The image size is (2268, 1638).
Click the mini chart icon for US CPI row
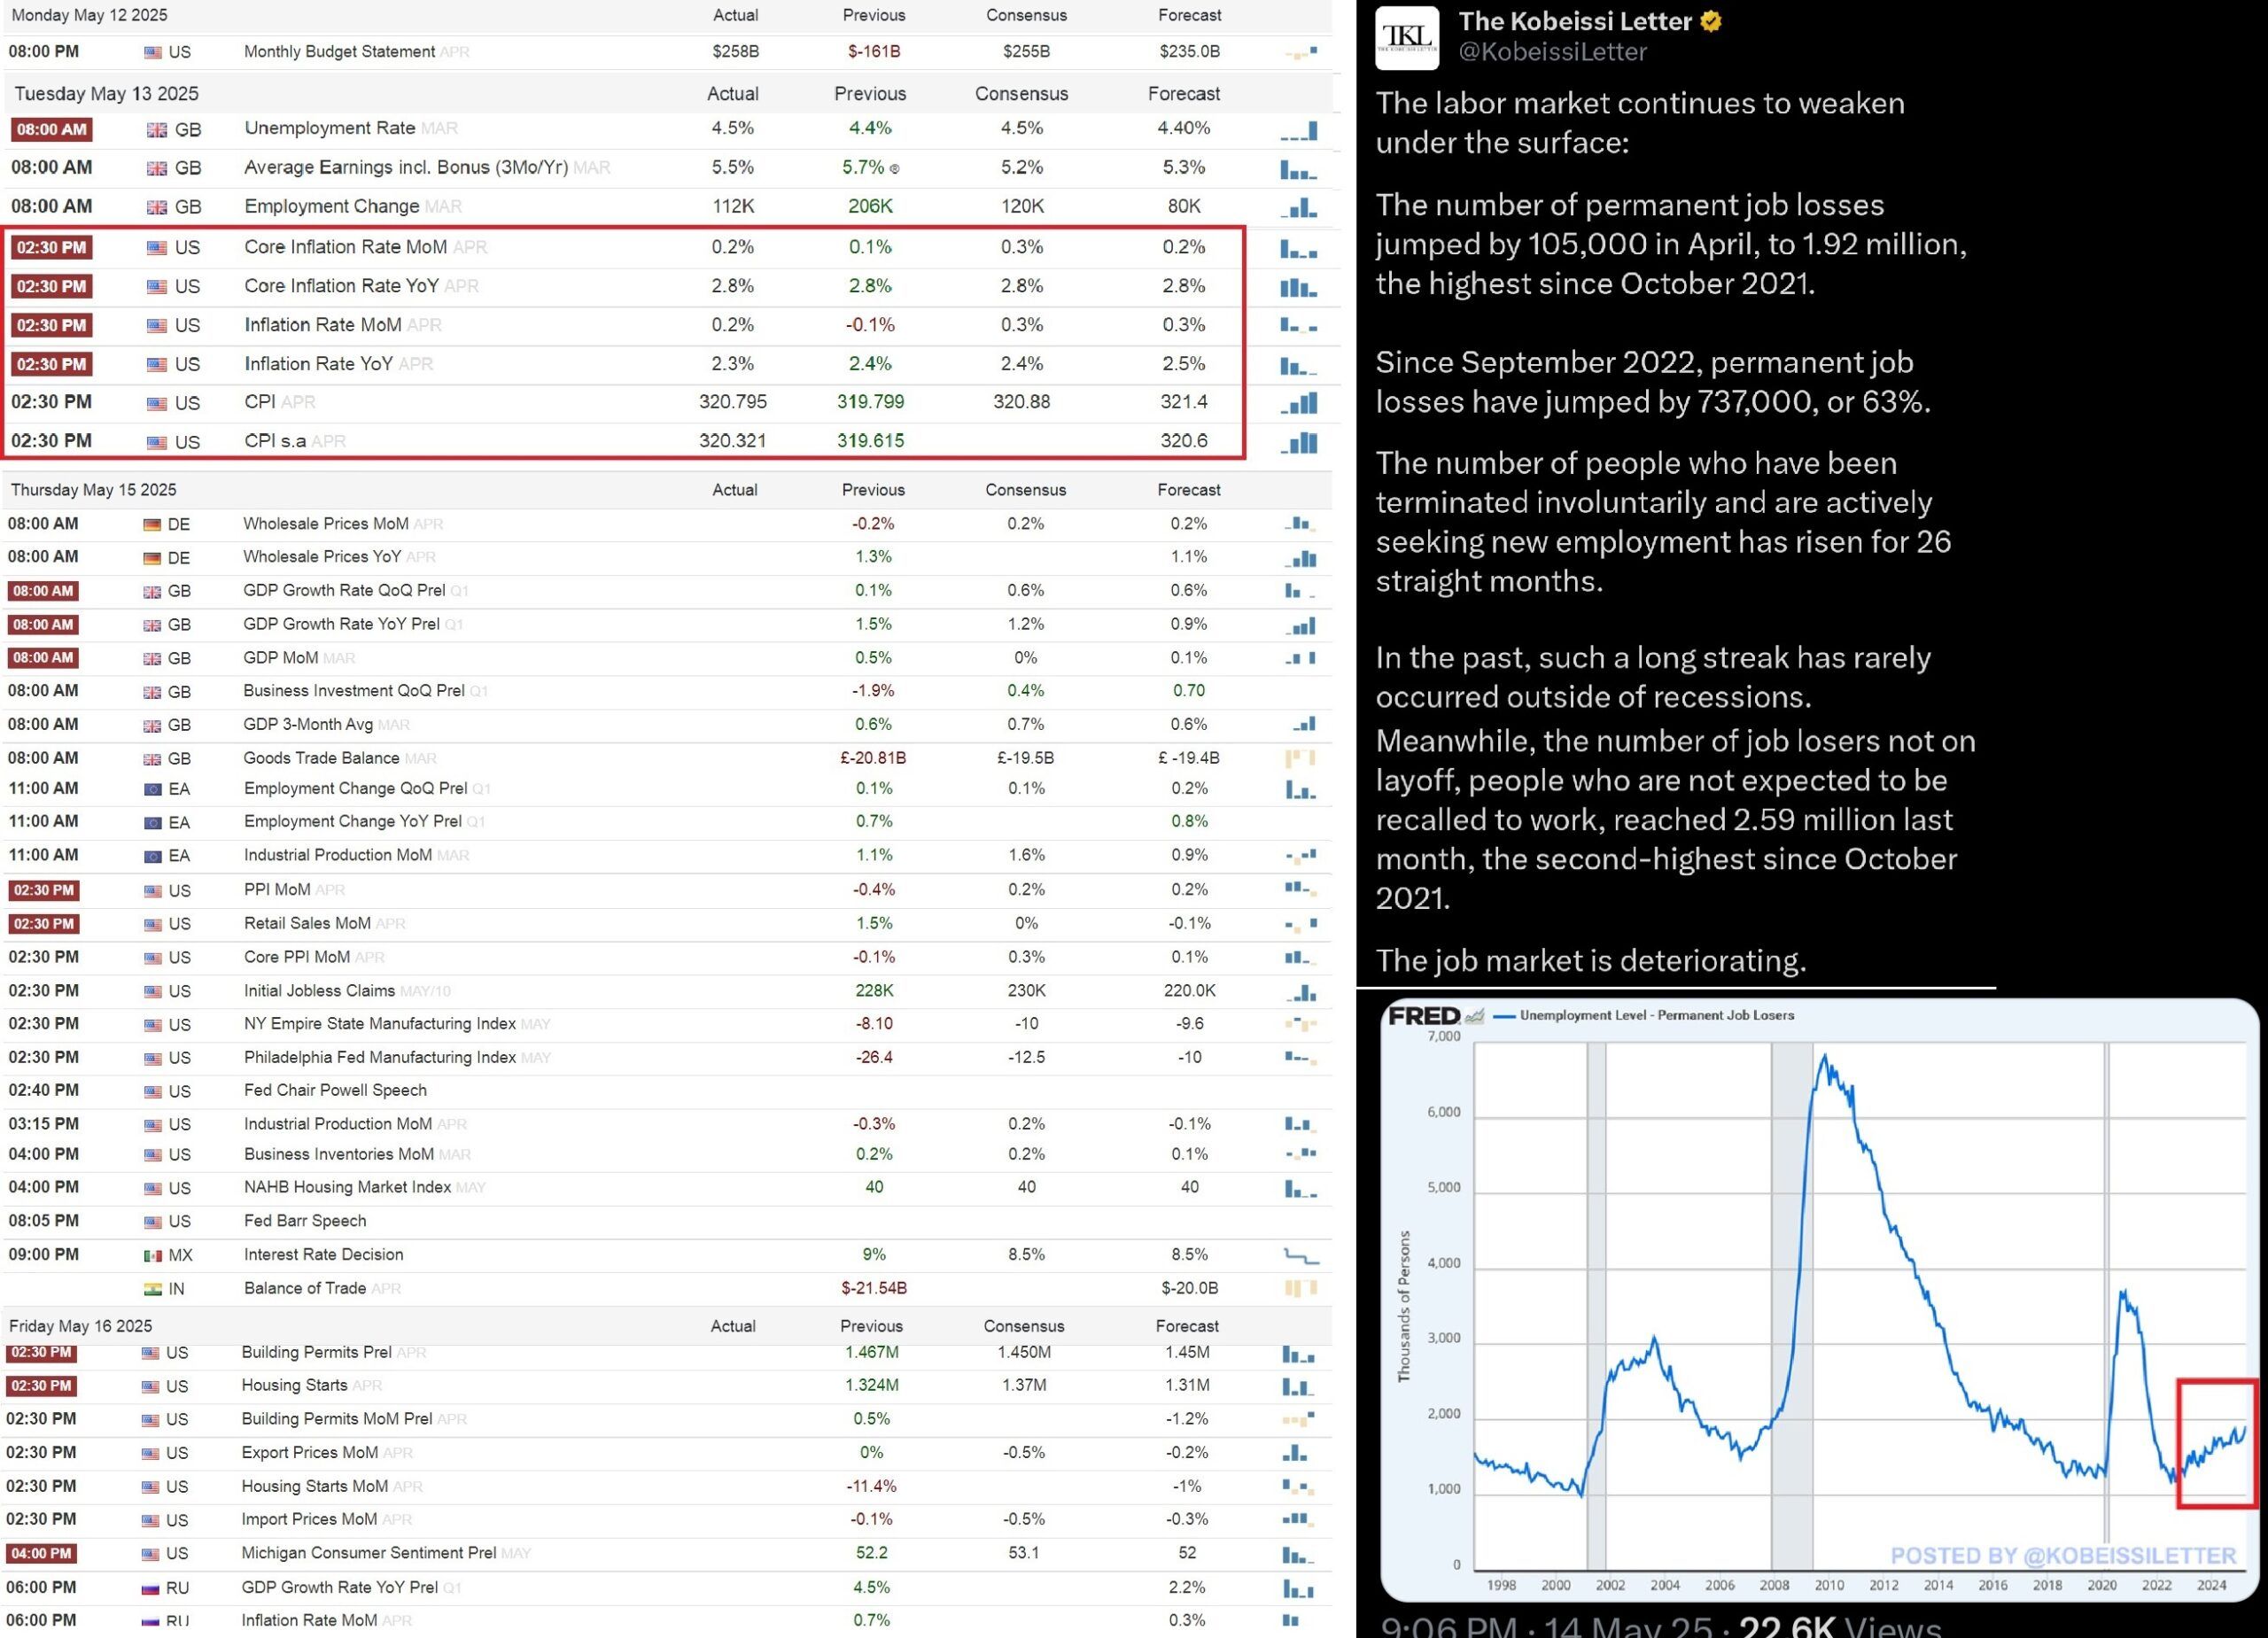point(1299,403)
